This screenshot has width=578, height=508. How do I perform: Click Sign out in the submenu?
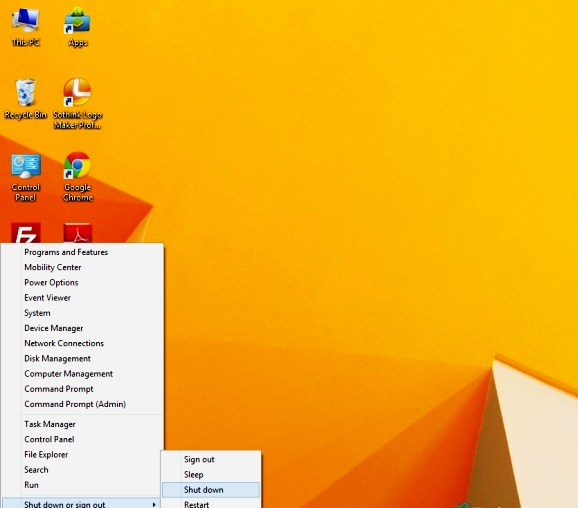point(211,459)
